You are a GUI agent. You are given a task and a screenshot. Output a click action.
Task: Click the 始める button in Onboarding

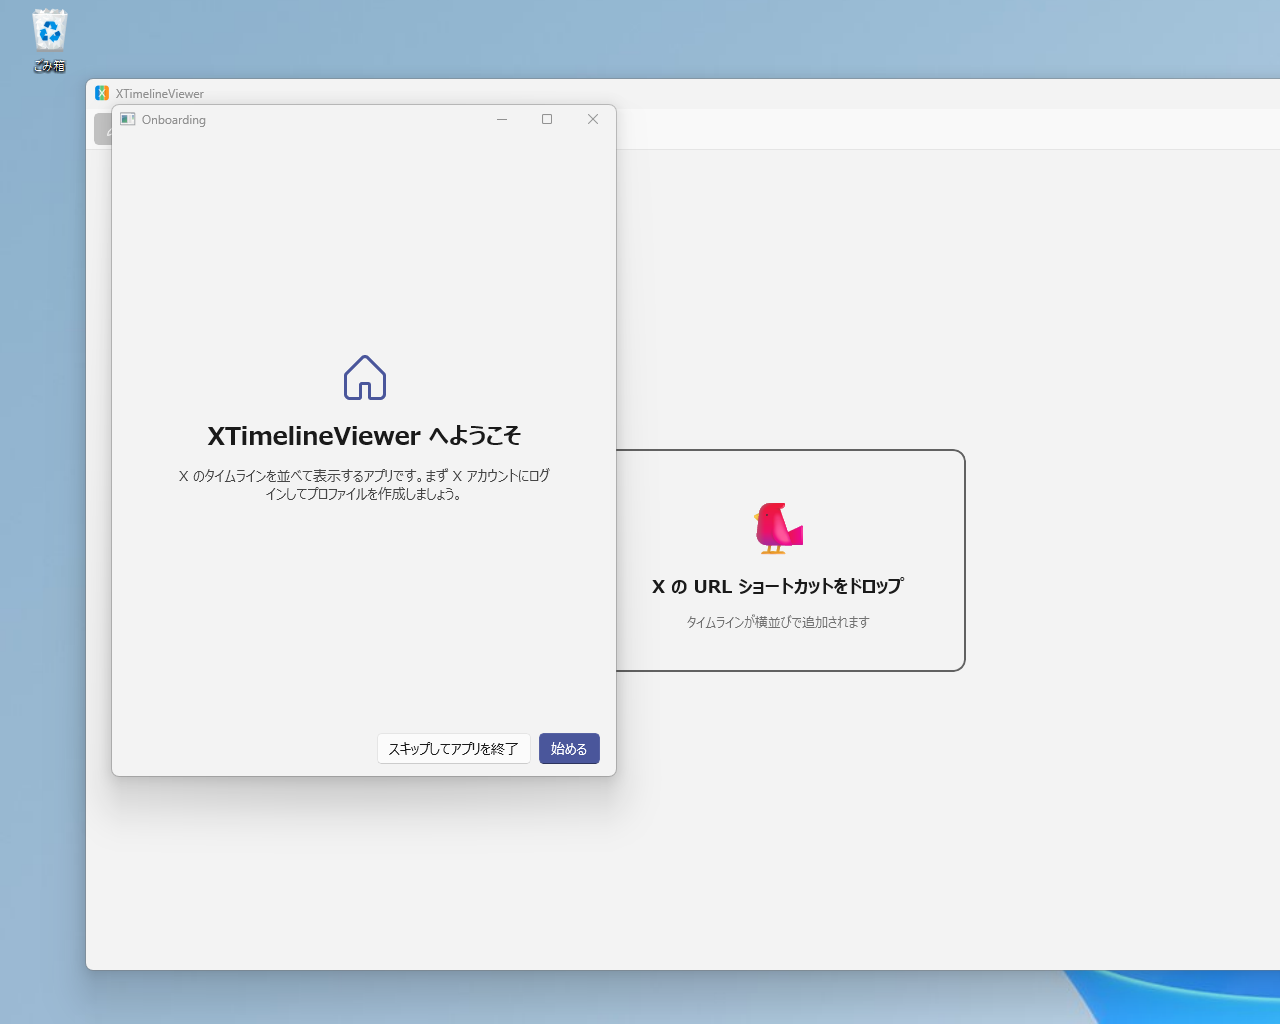[x=569, y=749]
